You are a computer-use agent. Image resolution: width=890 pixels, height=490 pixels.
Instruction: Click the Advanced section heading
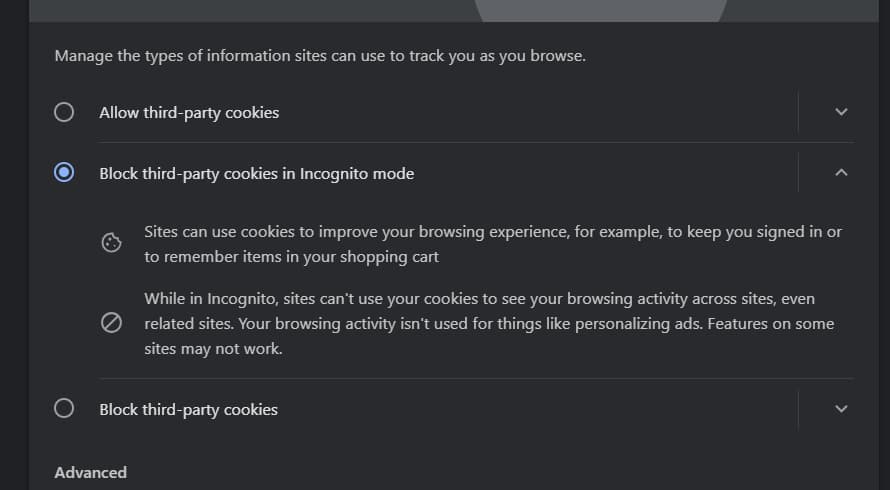click(91, 472)
